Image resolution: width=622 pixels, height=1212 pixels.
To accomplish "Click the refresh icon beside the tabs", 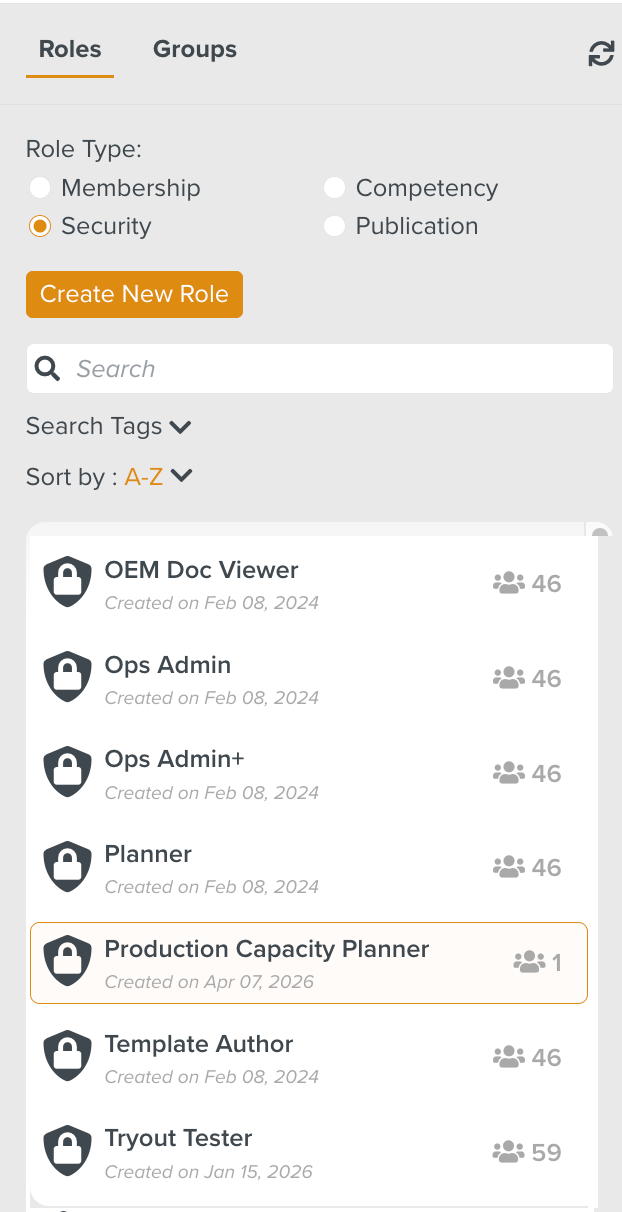I will coord(600,54).
